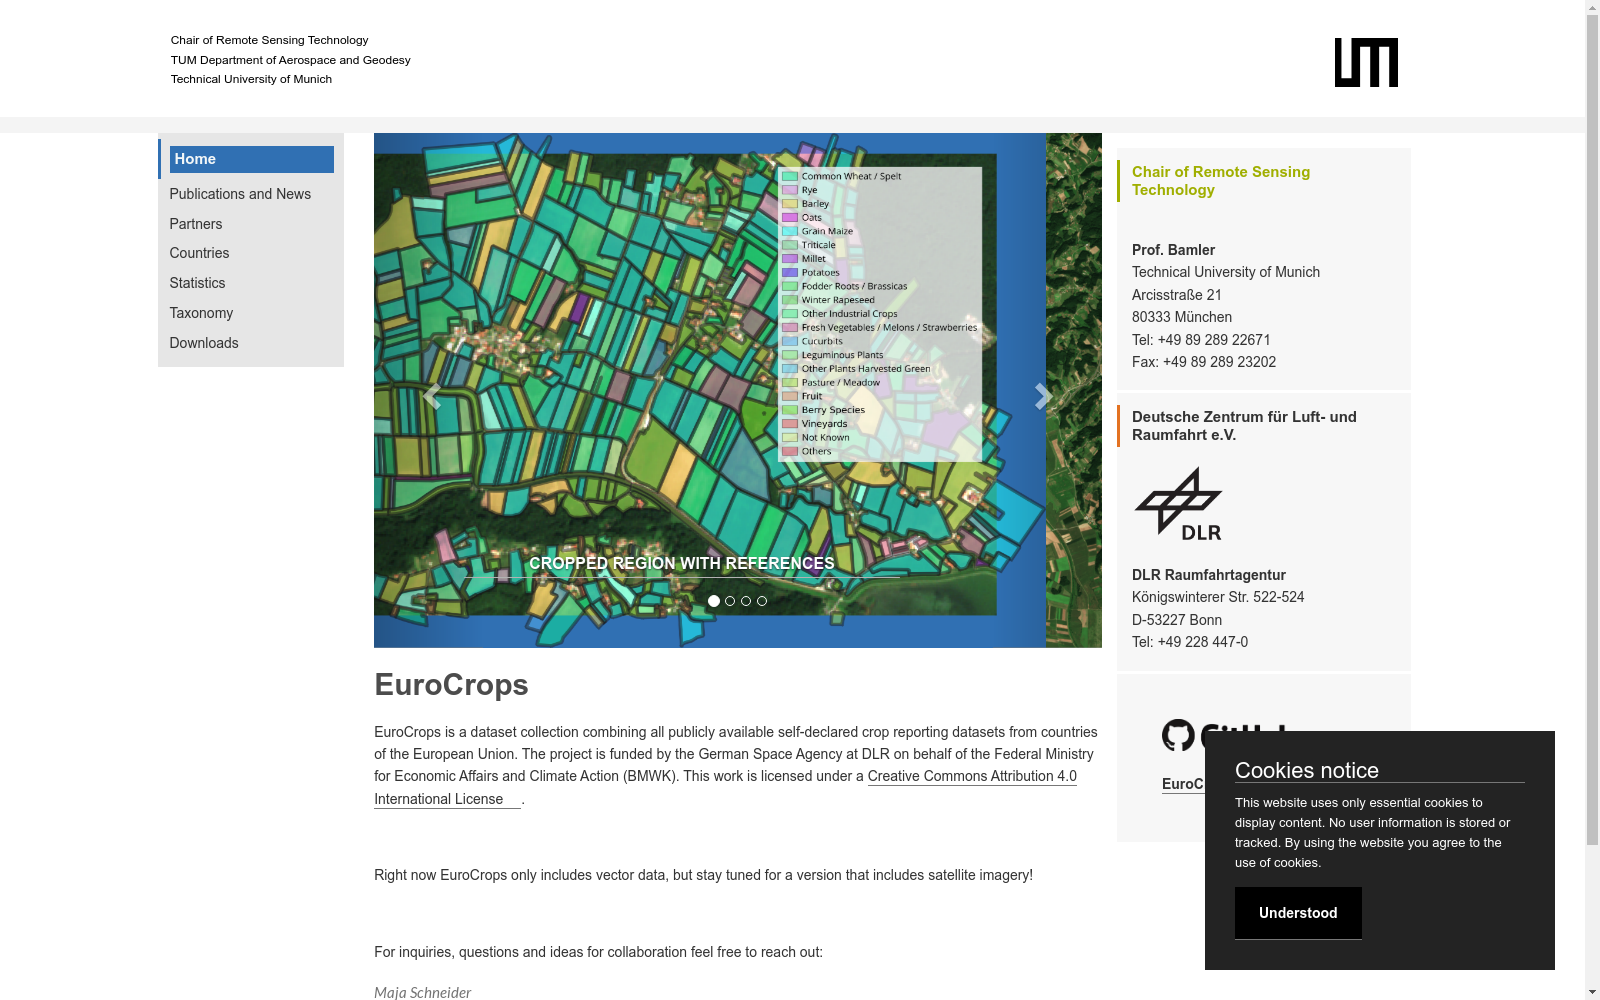Select third carousel indicator dot
The width and height of the screenshot is (1600, 1000).
(x=746, y=601)
